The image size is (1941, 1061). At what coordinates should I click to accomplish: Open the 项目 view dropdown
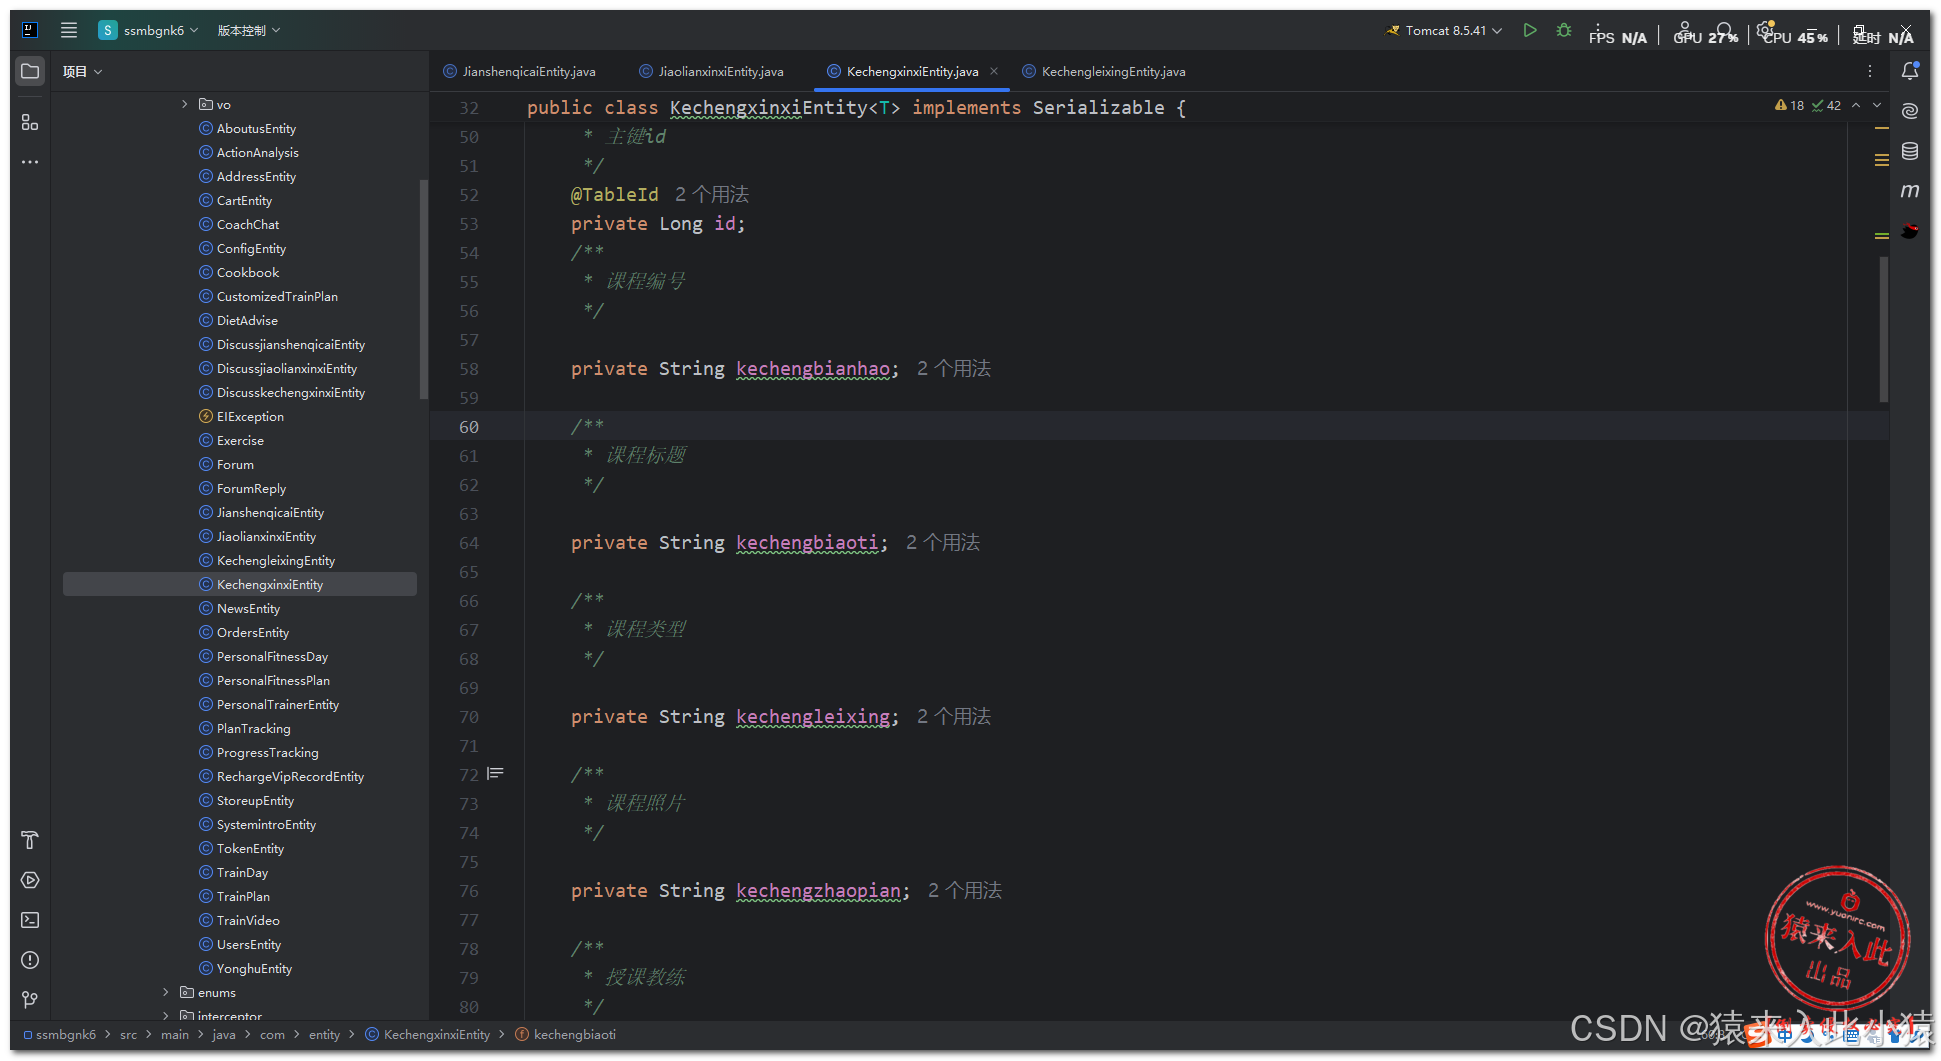tap(83, 71)
